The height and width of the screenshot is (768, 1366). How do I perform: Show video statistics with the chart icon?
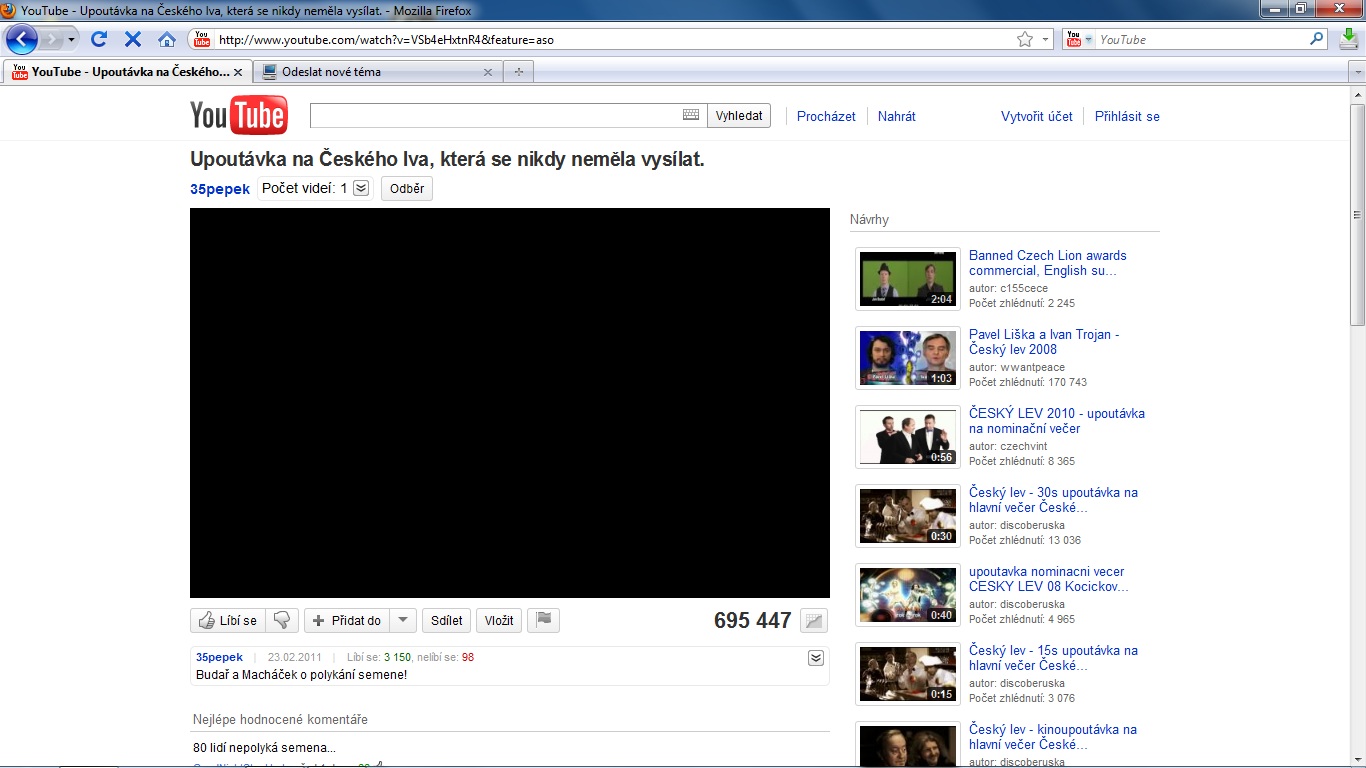815,621
